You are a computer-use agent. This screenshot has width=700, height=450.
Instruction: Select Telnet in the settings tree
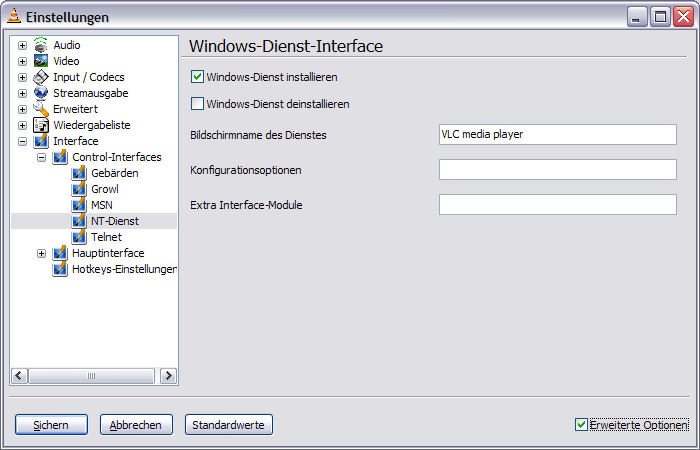pyautogui.click(x=107, y=237)
